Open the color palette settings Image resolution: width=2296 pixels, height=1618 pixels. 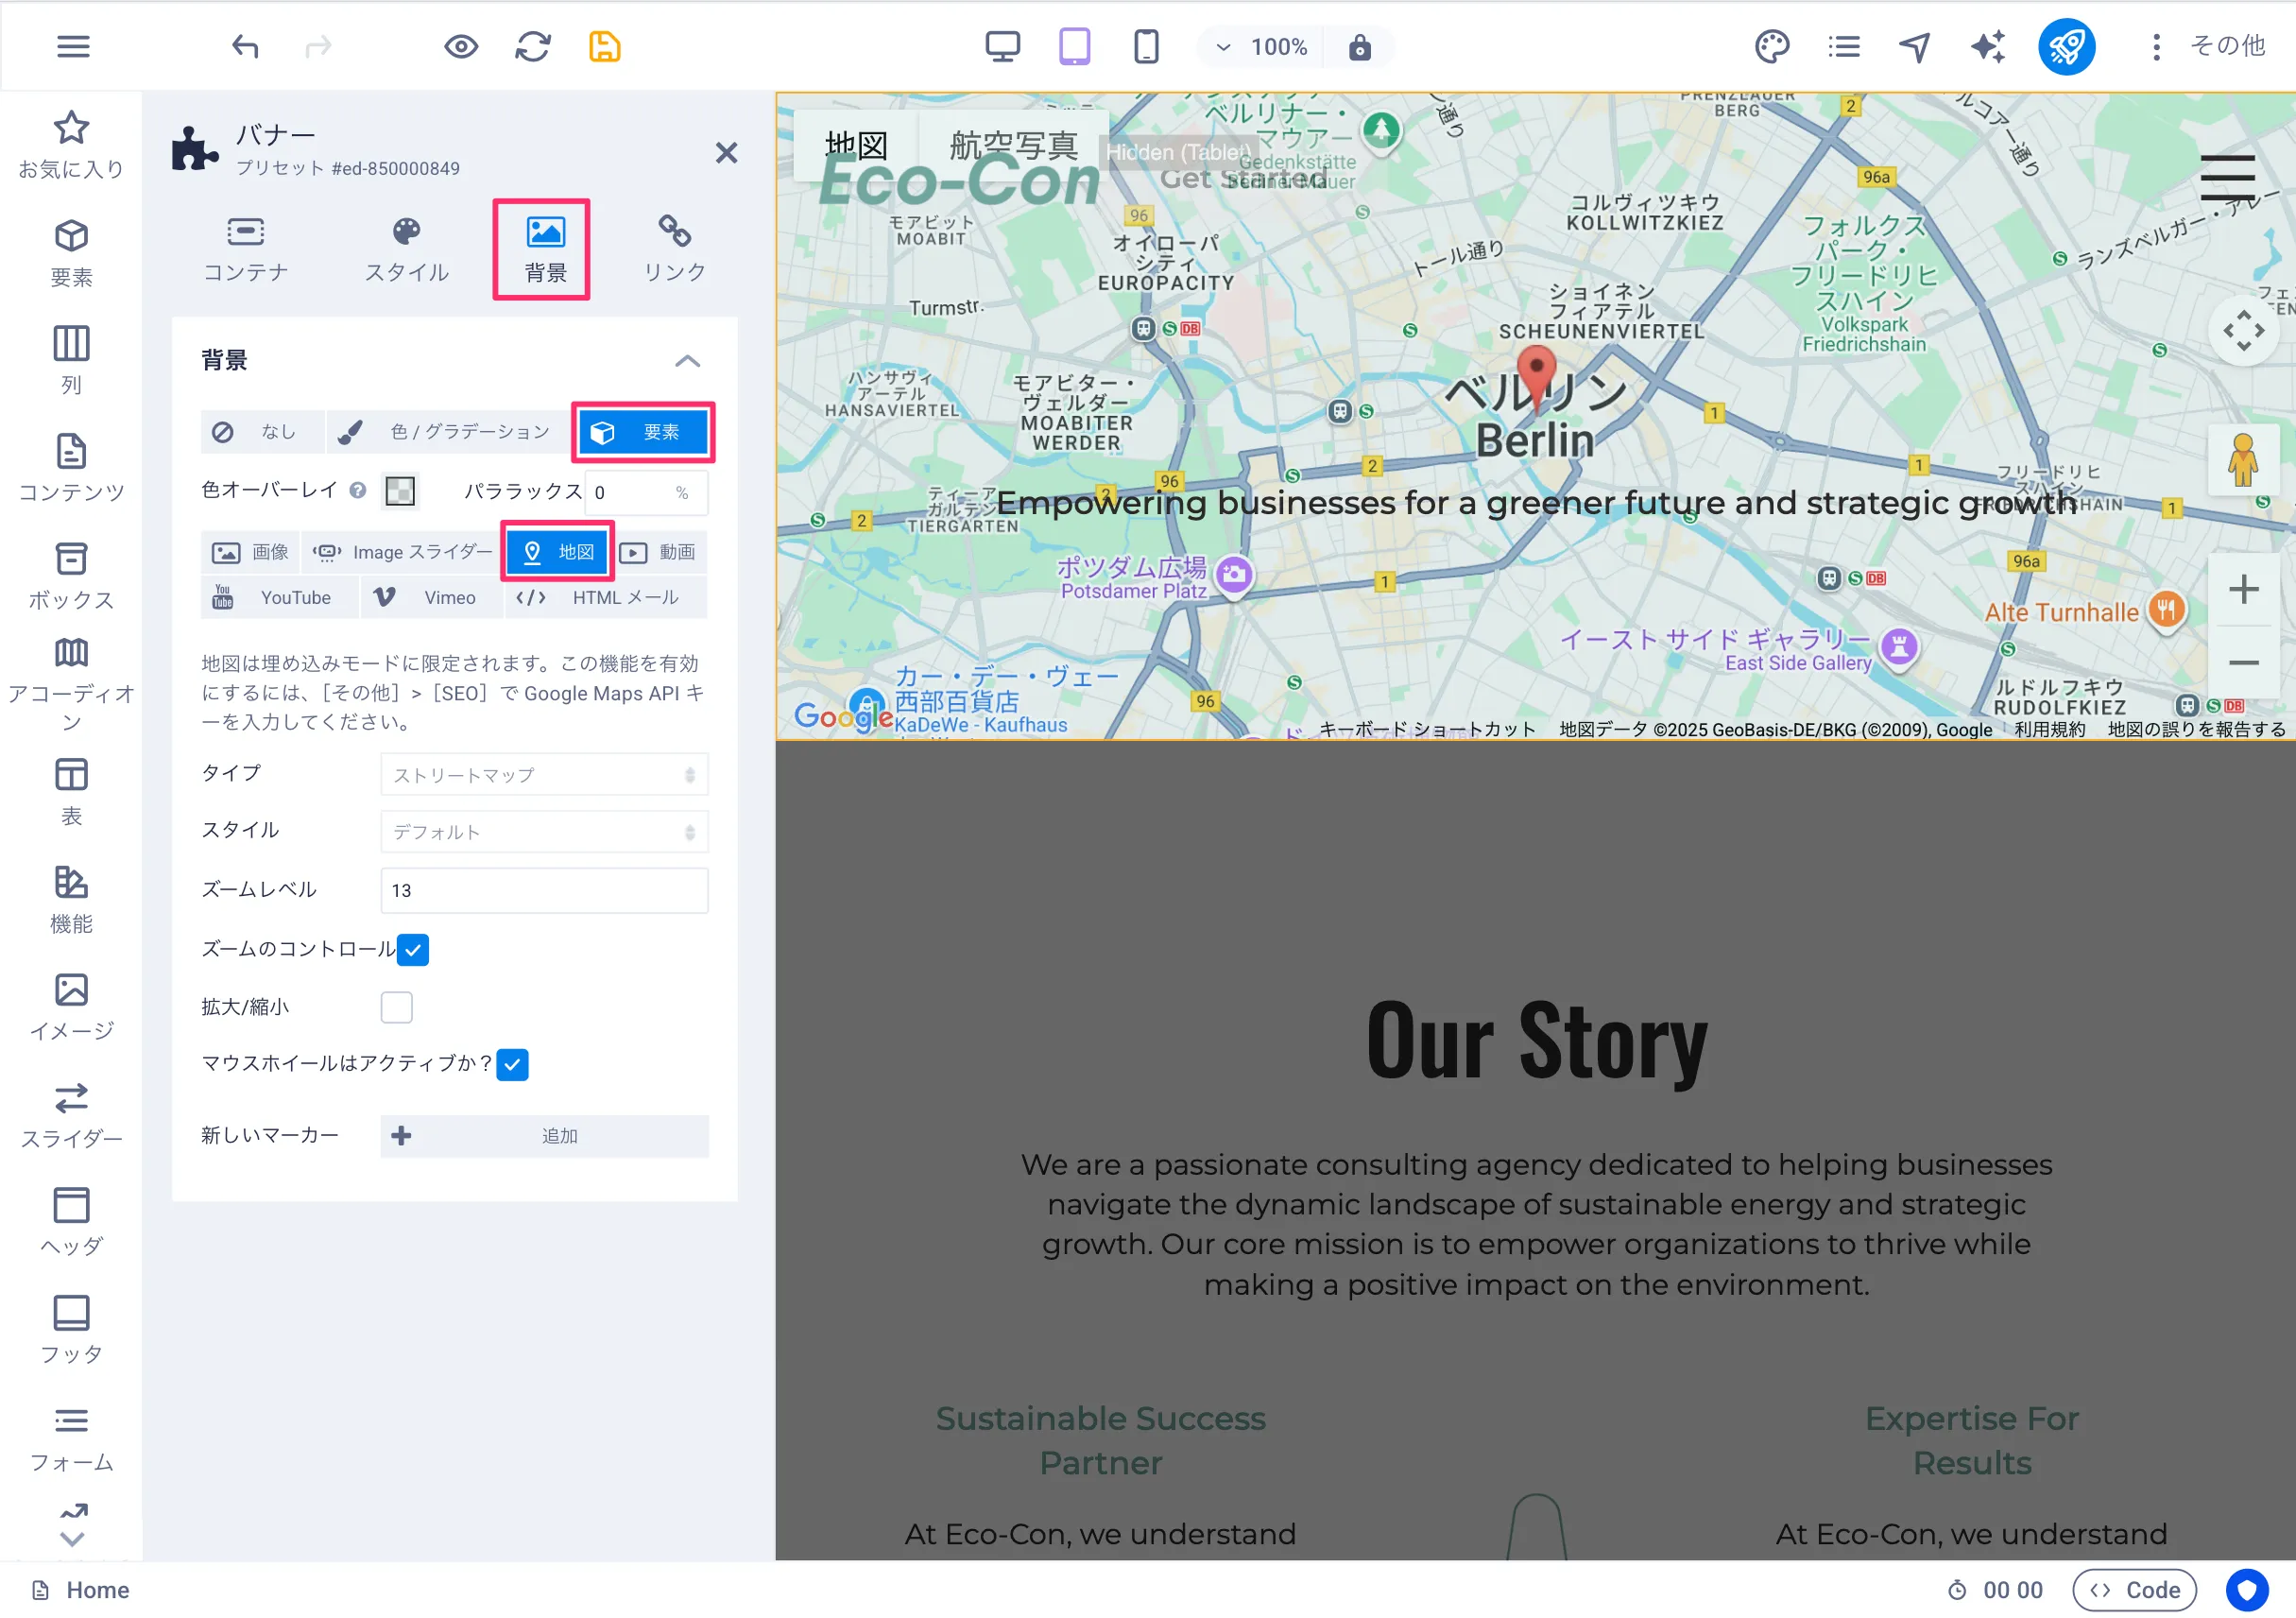pyautogui.click(x=1771, y=47)
